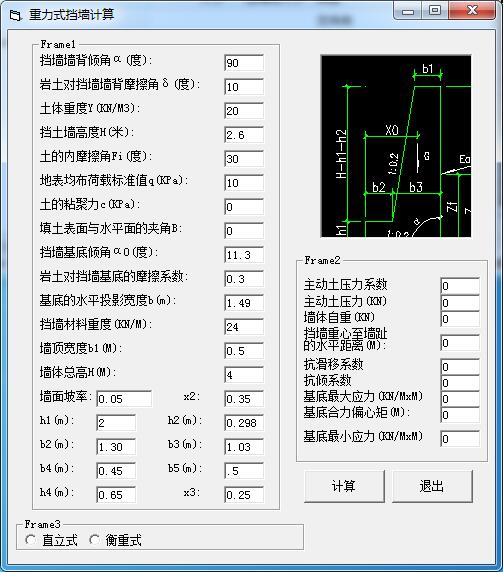Image resolution: width=503 pixels, height=572 pixels.
Task: Click the 挡墙基底倾角α0 field with 11.3
Action: [244, 255]
